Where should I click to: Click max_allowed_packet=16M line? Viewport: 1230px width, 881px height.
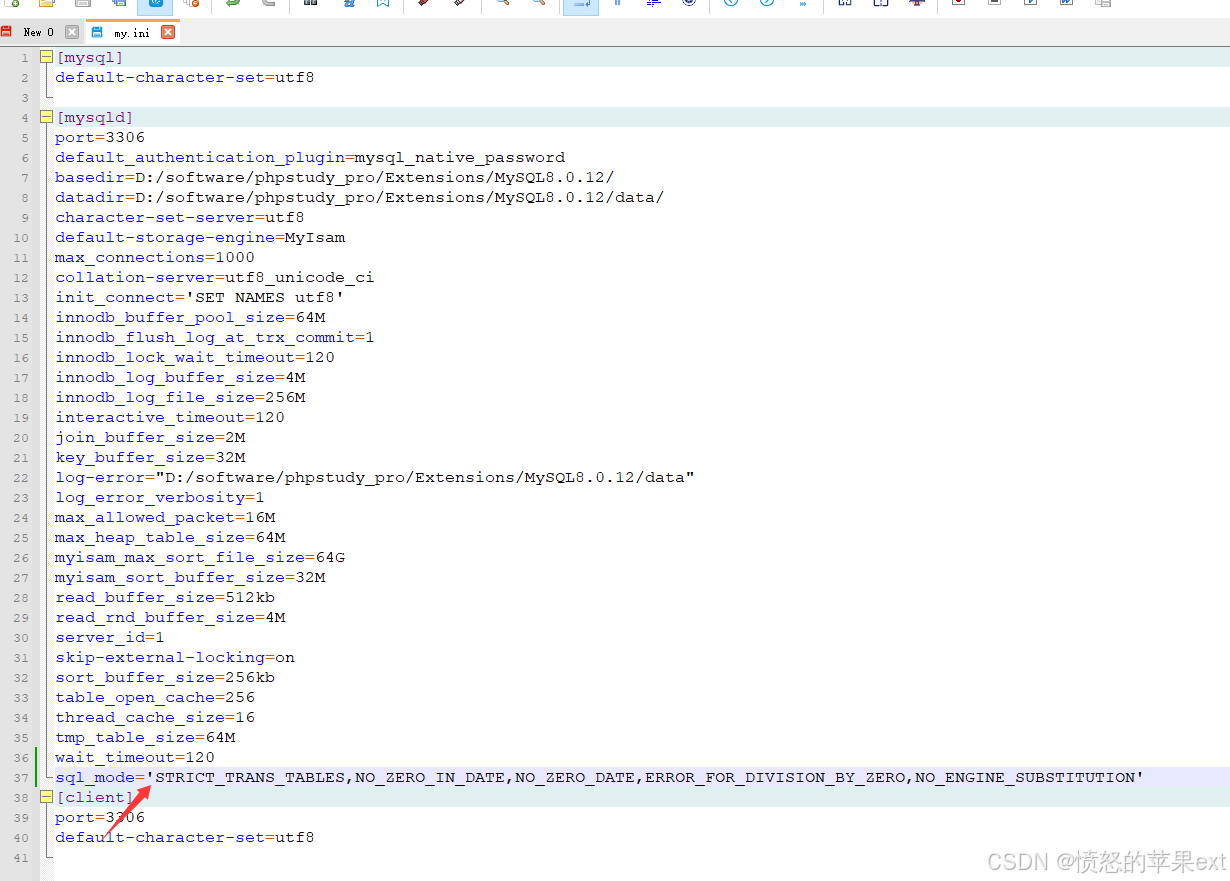pyautogui.click(x=165, y=517)
